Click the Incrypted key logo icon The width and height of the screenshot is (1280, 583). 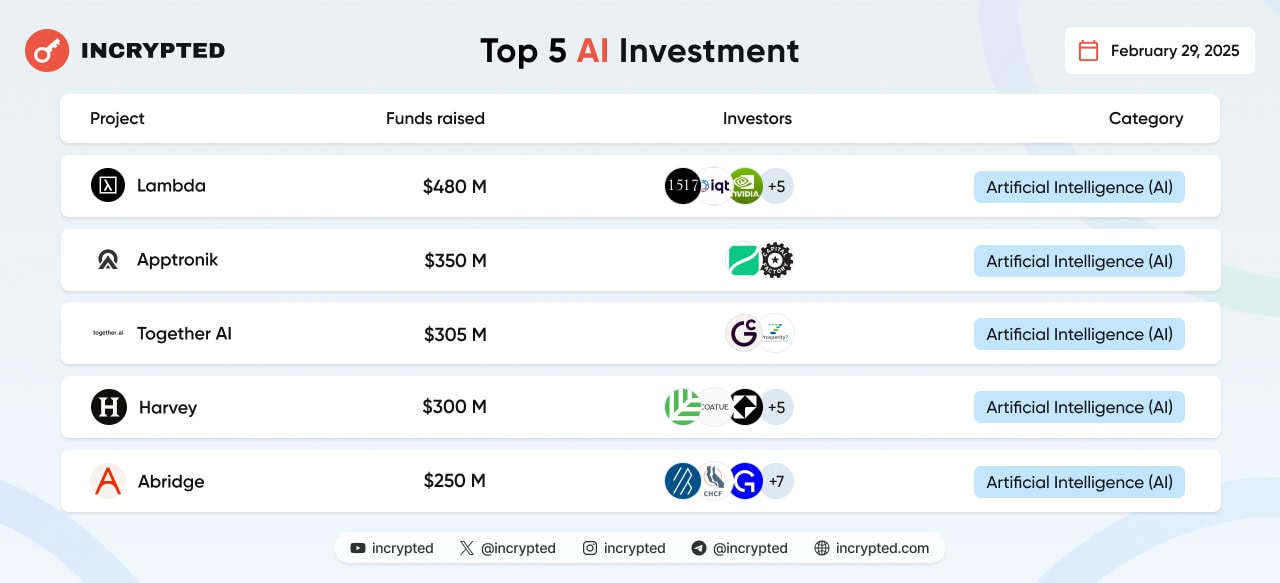pyautogui.click(x=47, y=50)
